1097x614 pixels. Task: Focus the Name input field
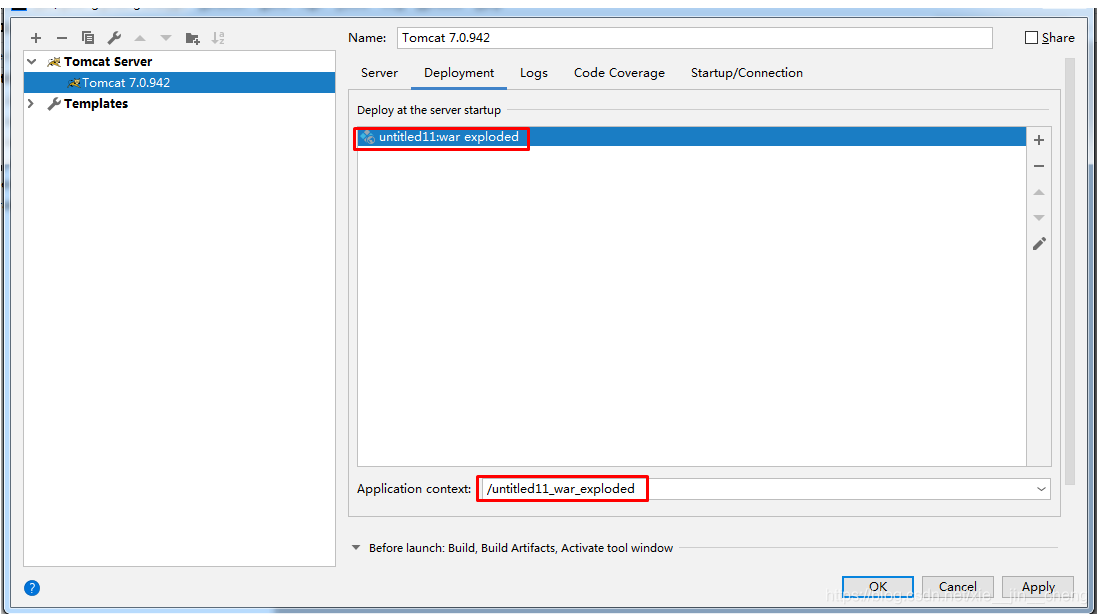[695, 38]
